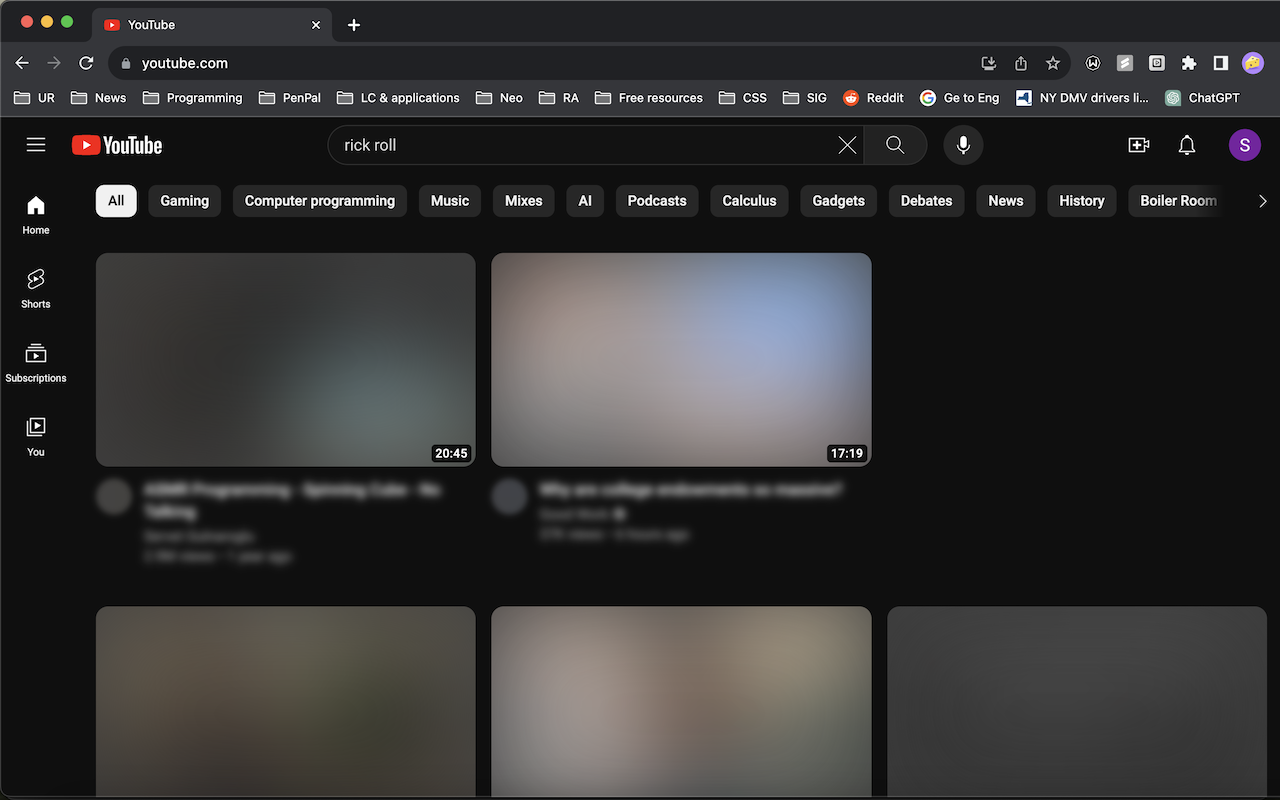Open the NY DMV drivers license bookmark
Image resolution: width=1280 pixels, height=800 pixels.
pyautogui.click(x=1082, y=98)
